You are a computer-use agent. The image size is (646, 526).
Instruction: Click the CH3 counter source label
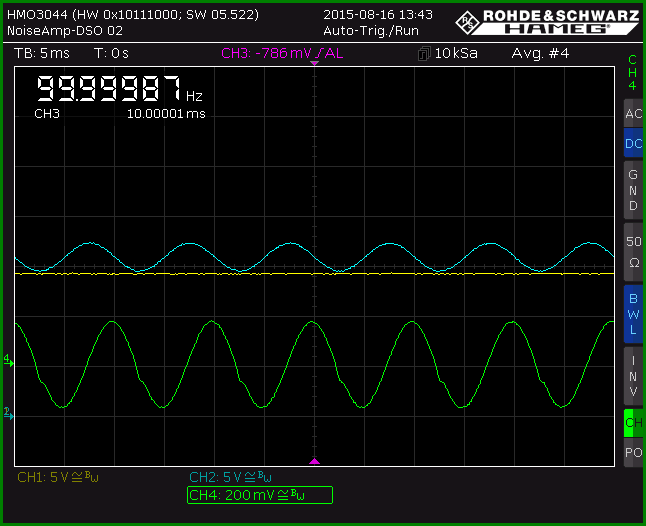coord(47,114)
